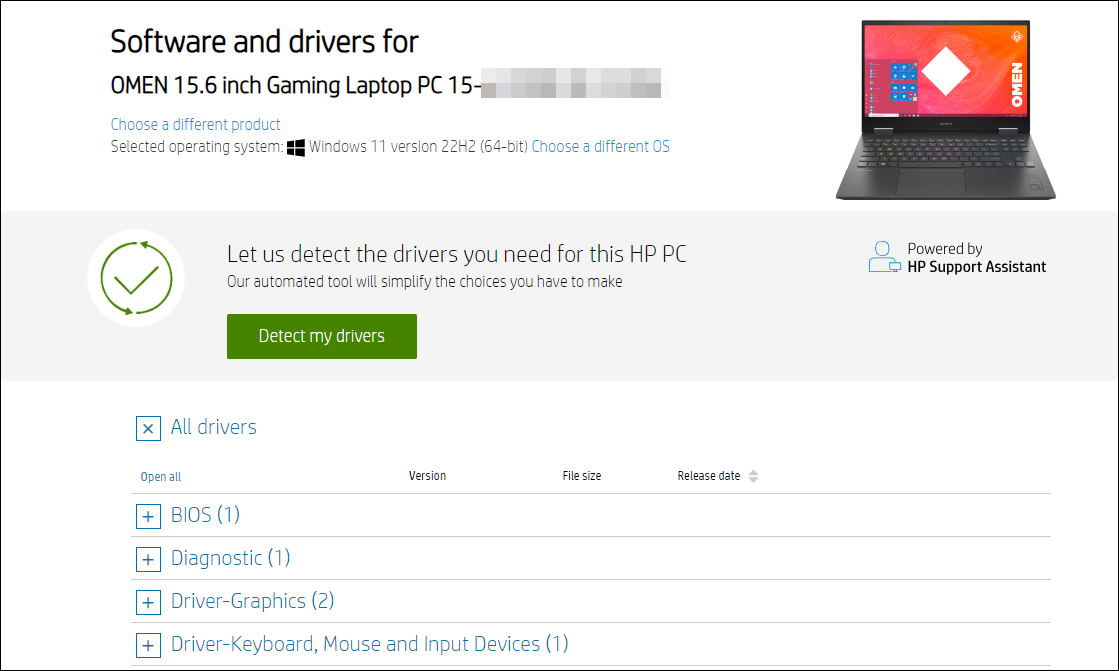Image resolution: width=1119 pixels, height=671 pixels.
Task: Click the Windows logo beside selected operating system
Action: (x=295, y=146)
